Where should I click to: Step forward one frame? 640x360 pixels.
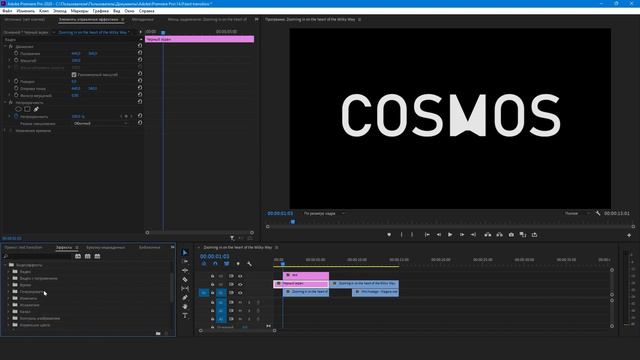point(462,235)
